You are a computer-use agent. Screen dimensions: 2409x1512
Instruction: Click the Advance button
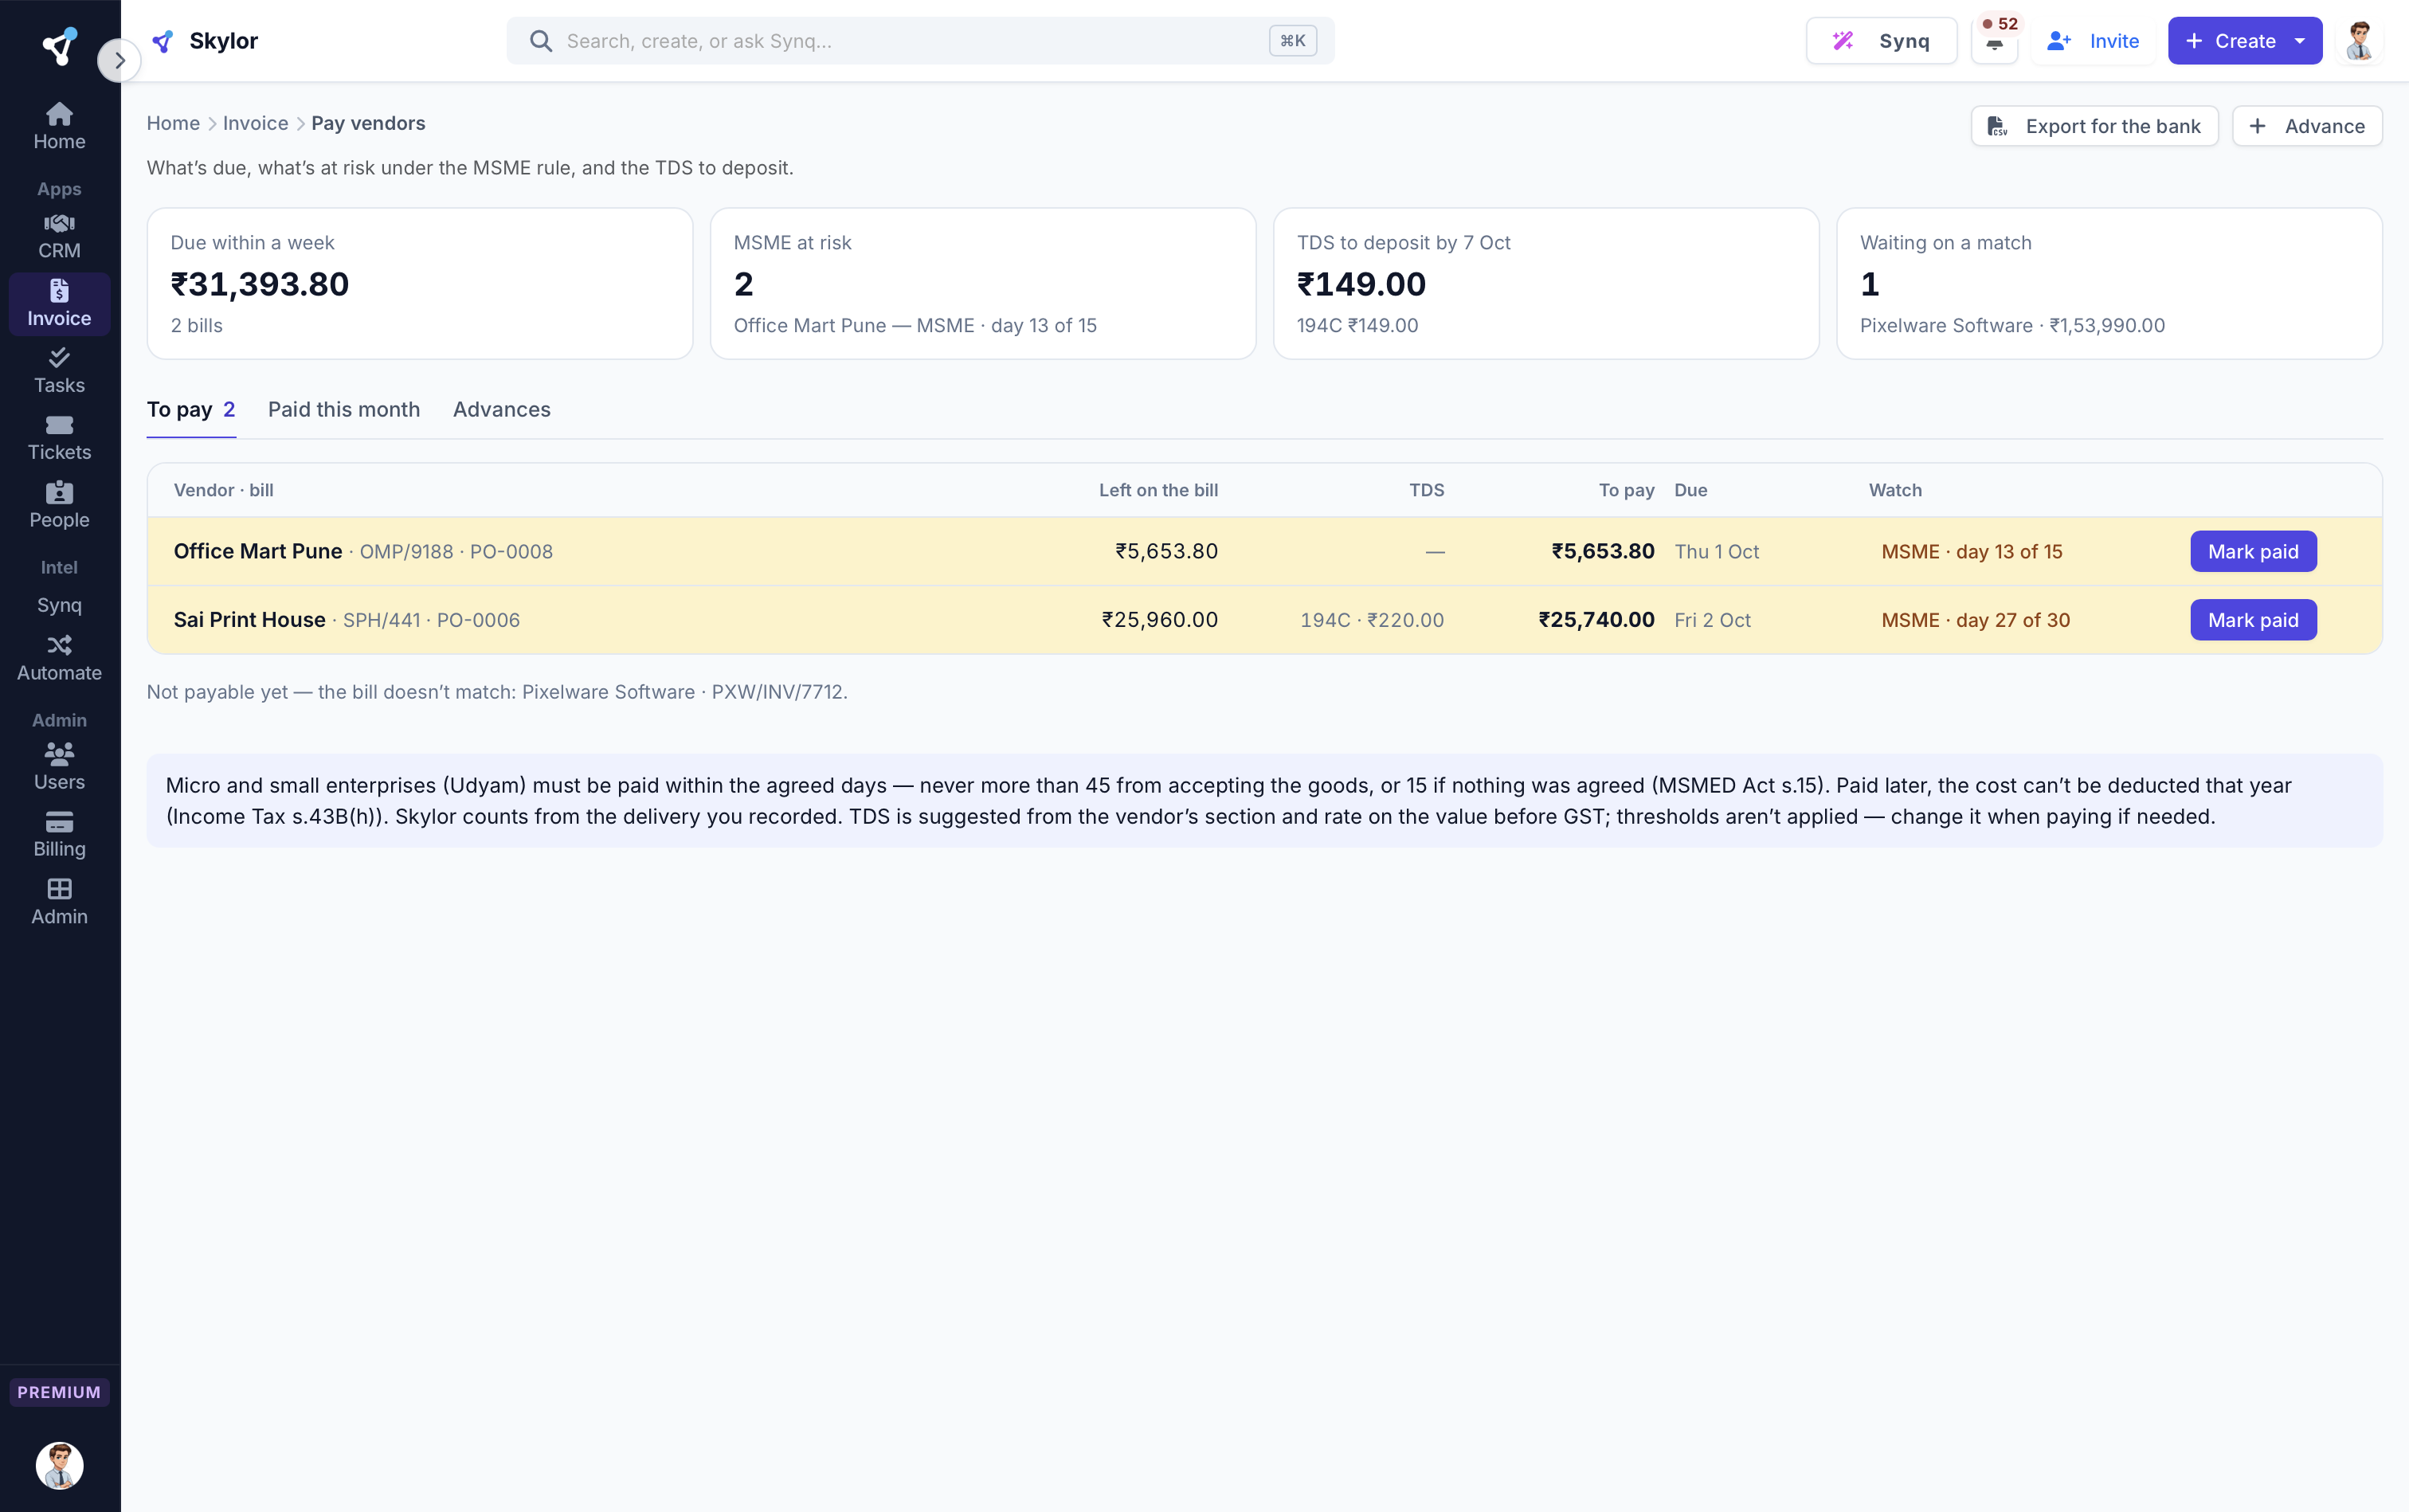point(2307,126)
